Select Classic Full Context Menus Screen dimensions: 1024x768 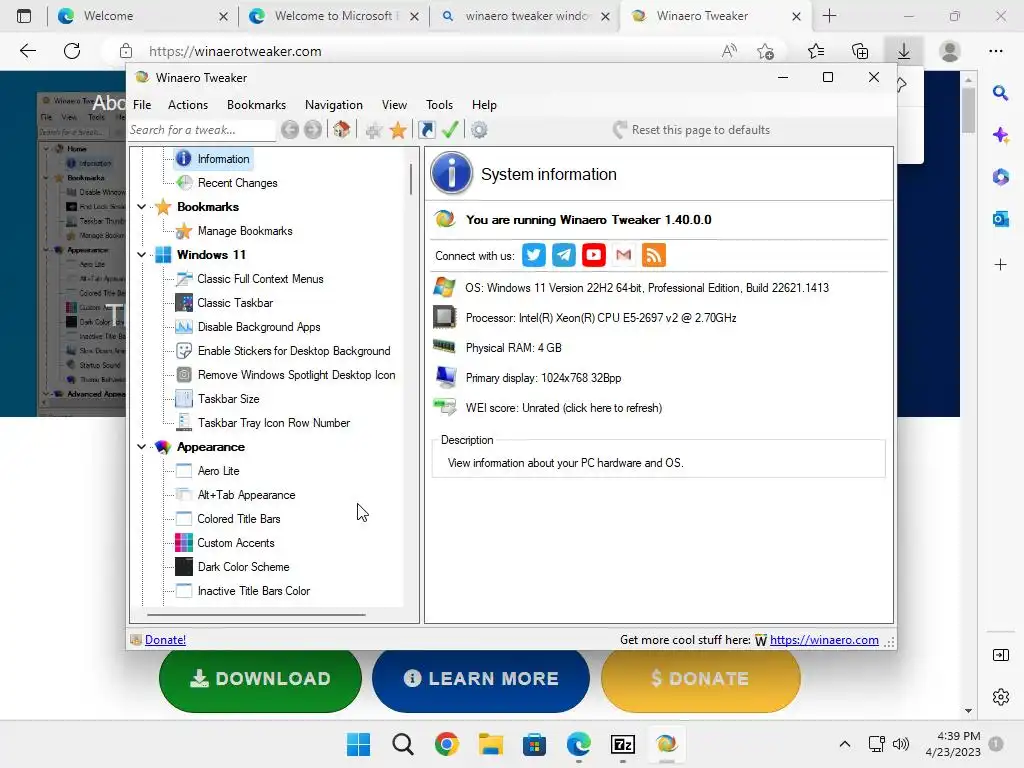point(260,279)
